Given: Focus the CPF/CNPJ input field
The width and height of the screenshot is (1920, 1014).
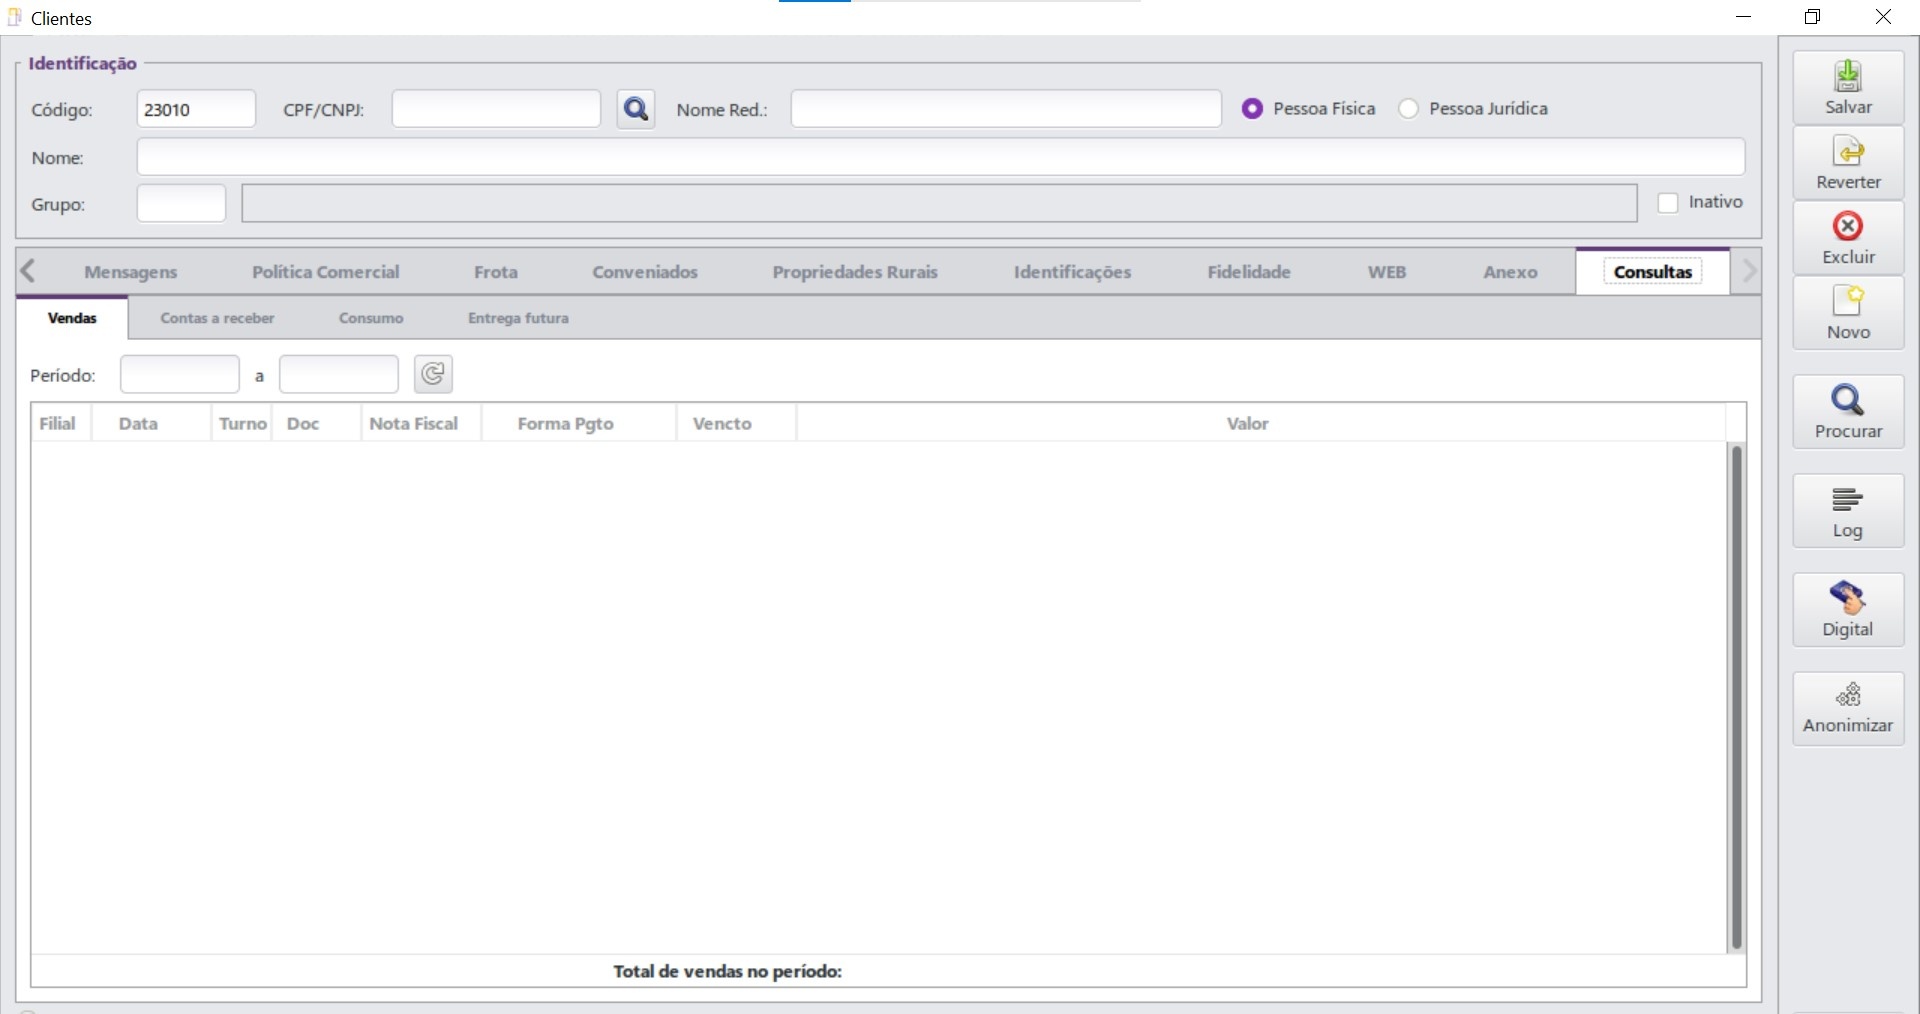Looking at the screenshot, I should (496, 109).
